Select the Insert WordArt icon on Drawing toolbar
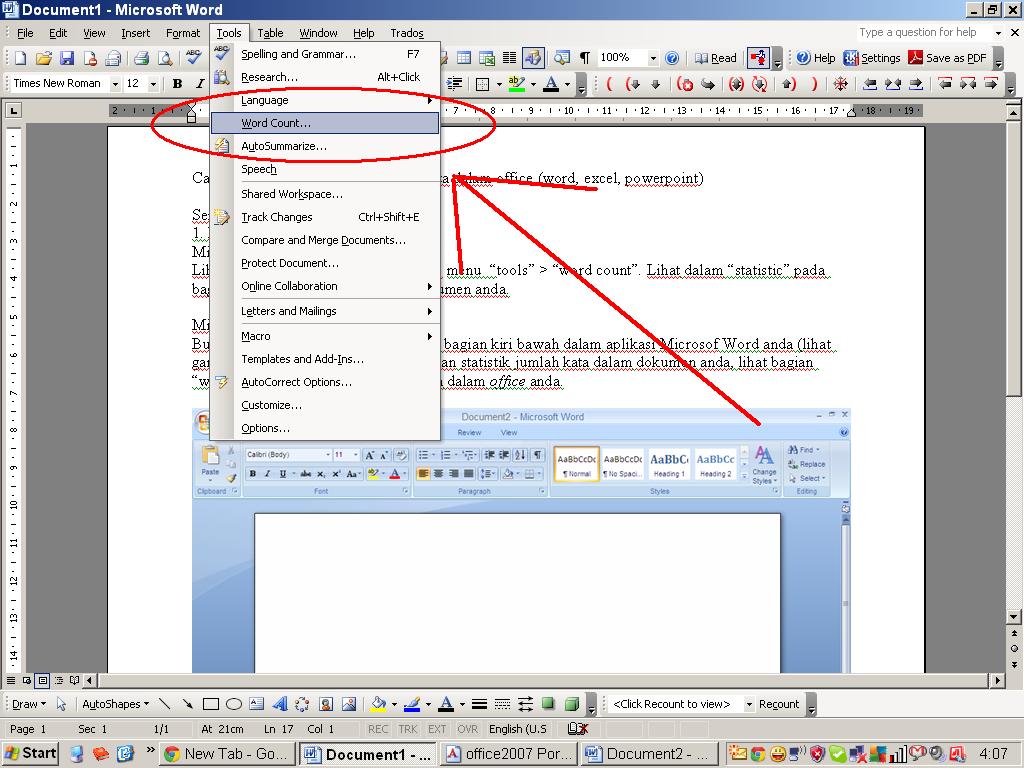The width and height of the screenshot is (1024, 768). (277, 703)
